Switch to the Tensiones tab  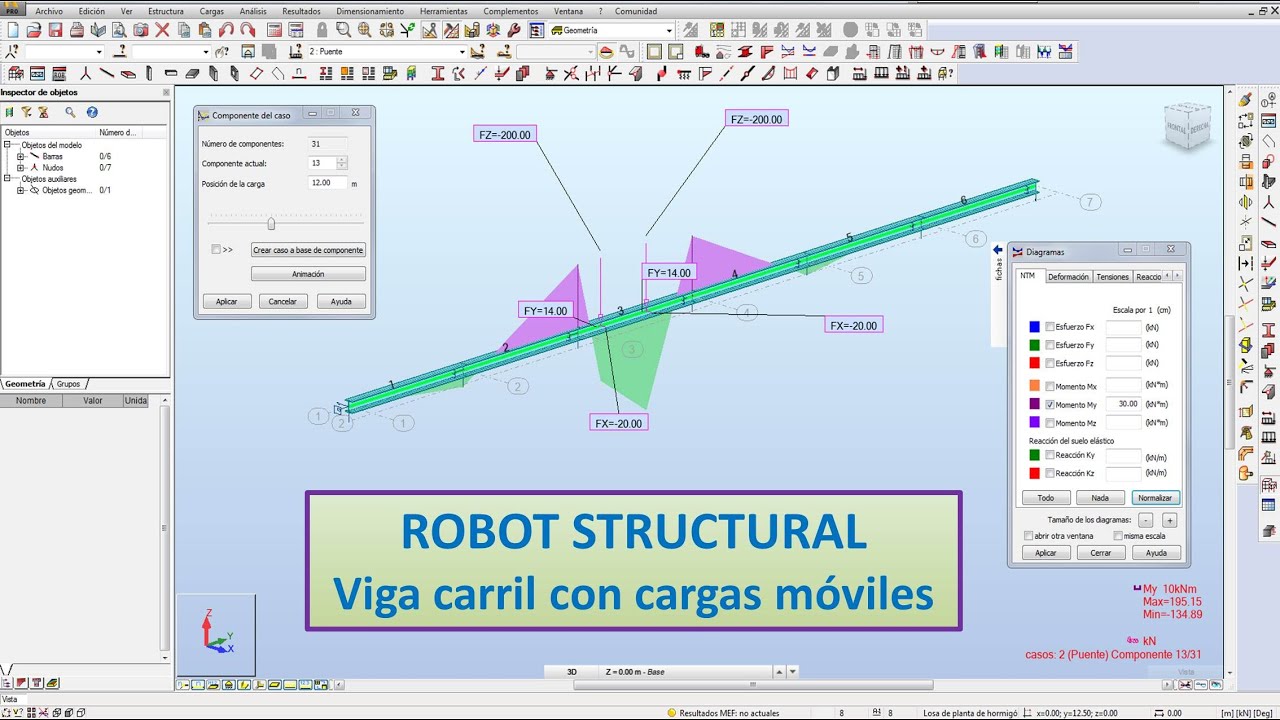1112,277
